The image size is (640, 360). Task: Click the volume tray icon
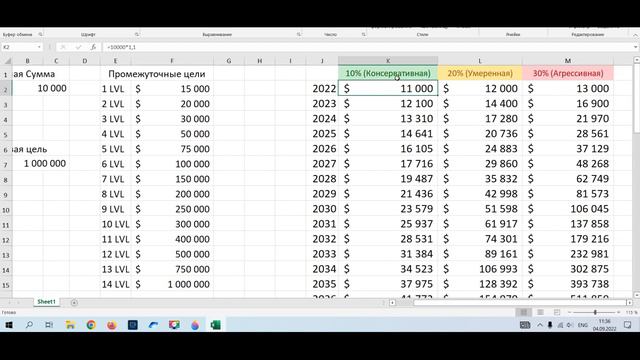[x=569, y=325]
